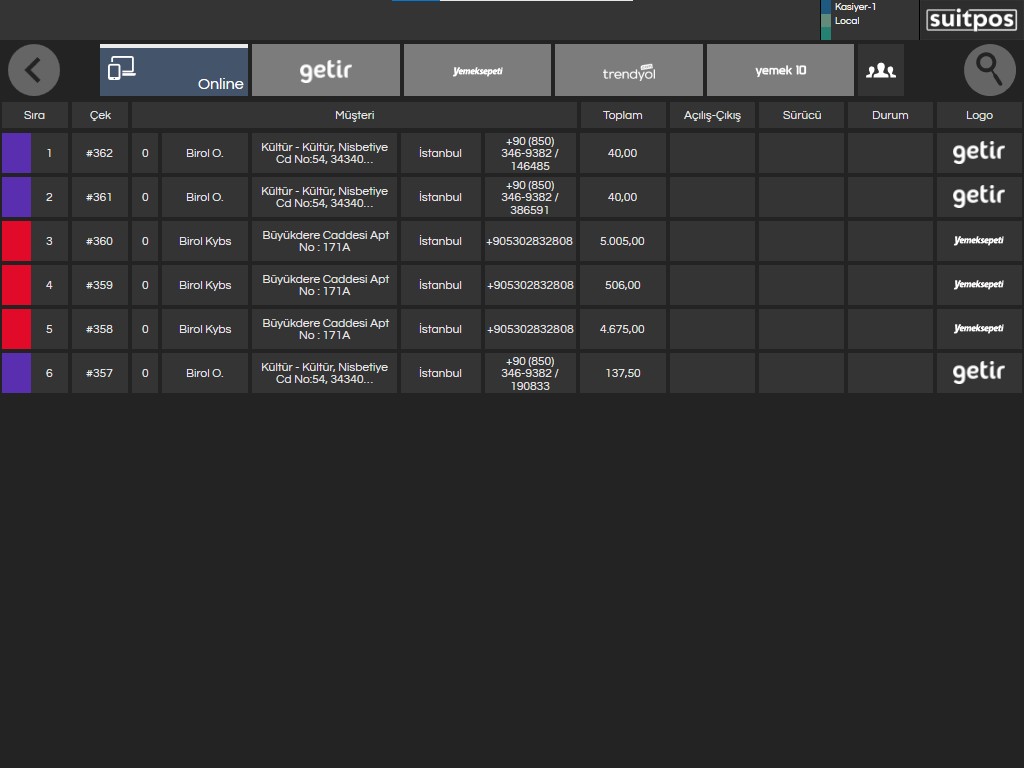Open check #357
This screenshot has height=768, width=1024.
99,373
